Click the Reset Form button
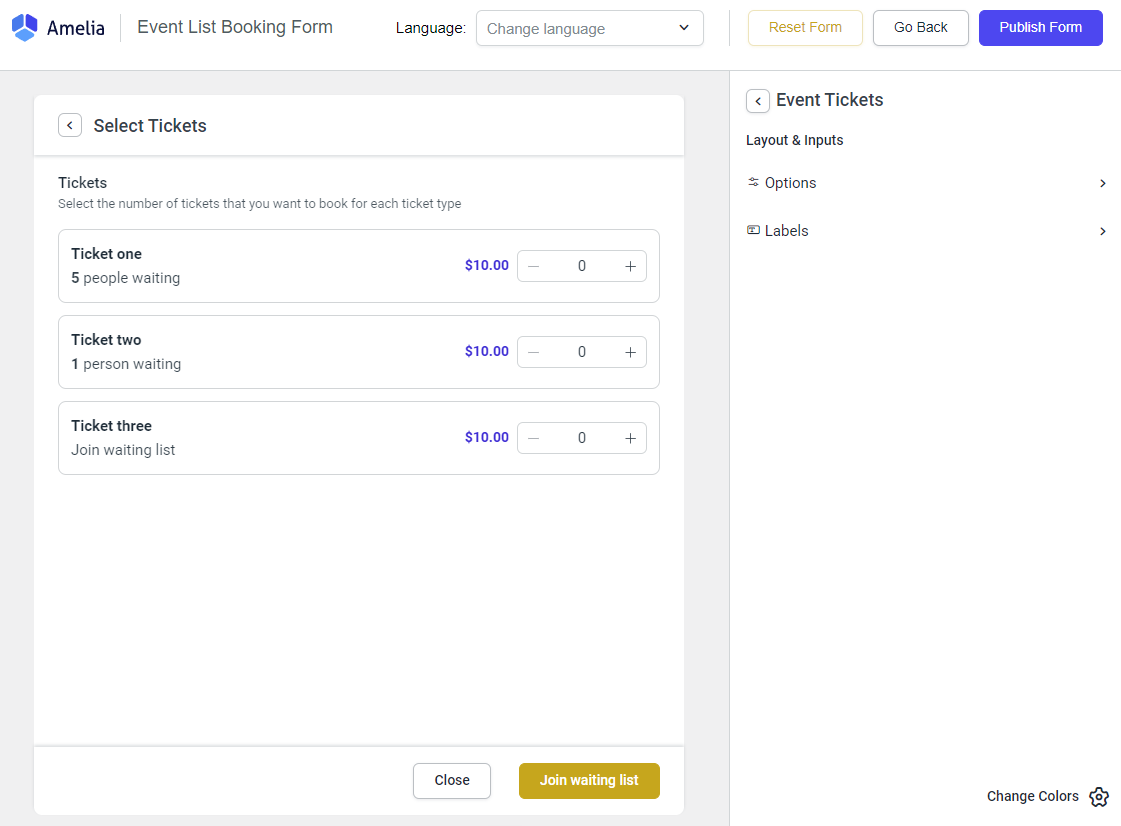The width and height of the screenshot is (1121, 826). tap(805, 28)
